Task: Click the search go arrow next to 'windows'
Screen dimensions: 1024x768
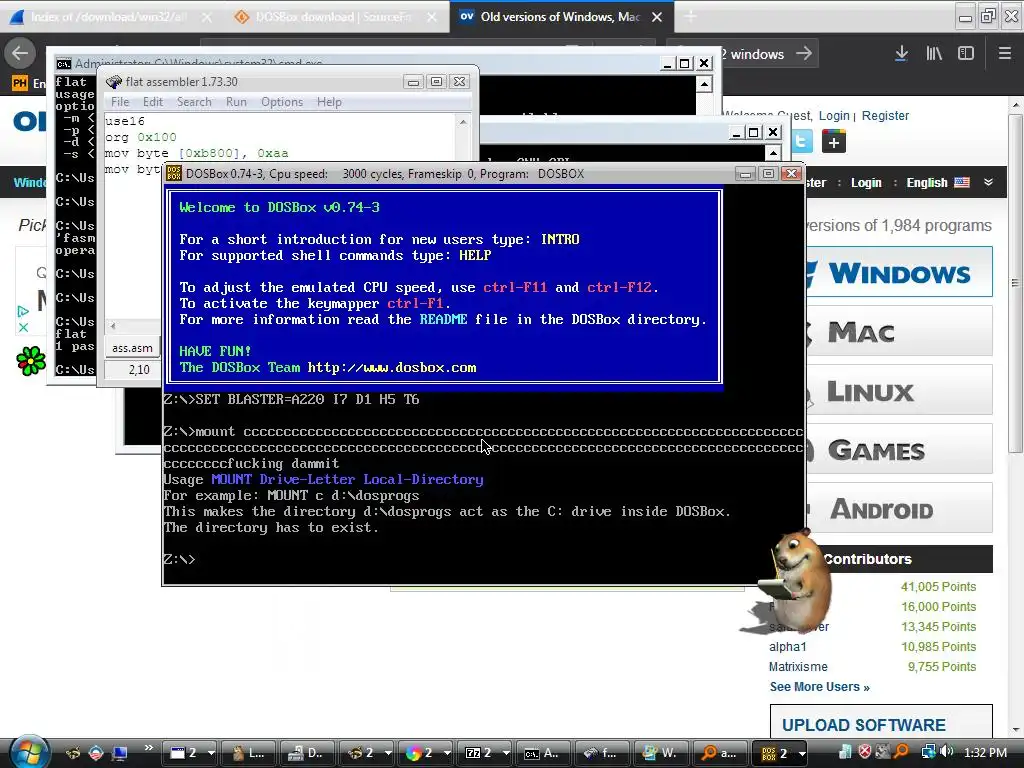Action: (x=804, y=54)
